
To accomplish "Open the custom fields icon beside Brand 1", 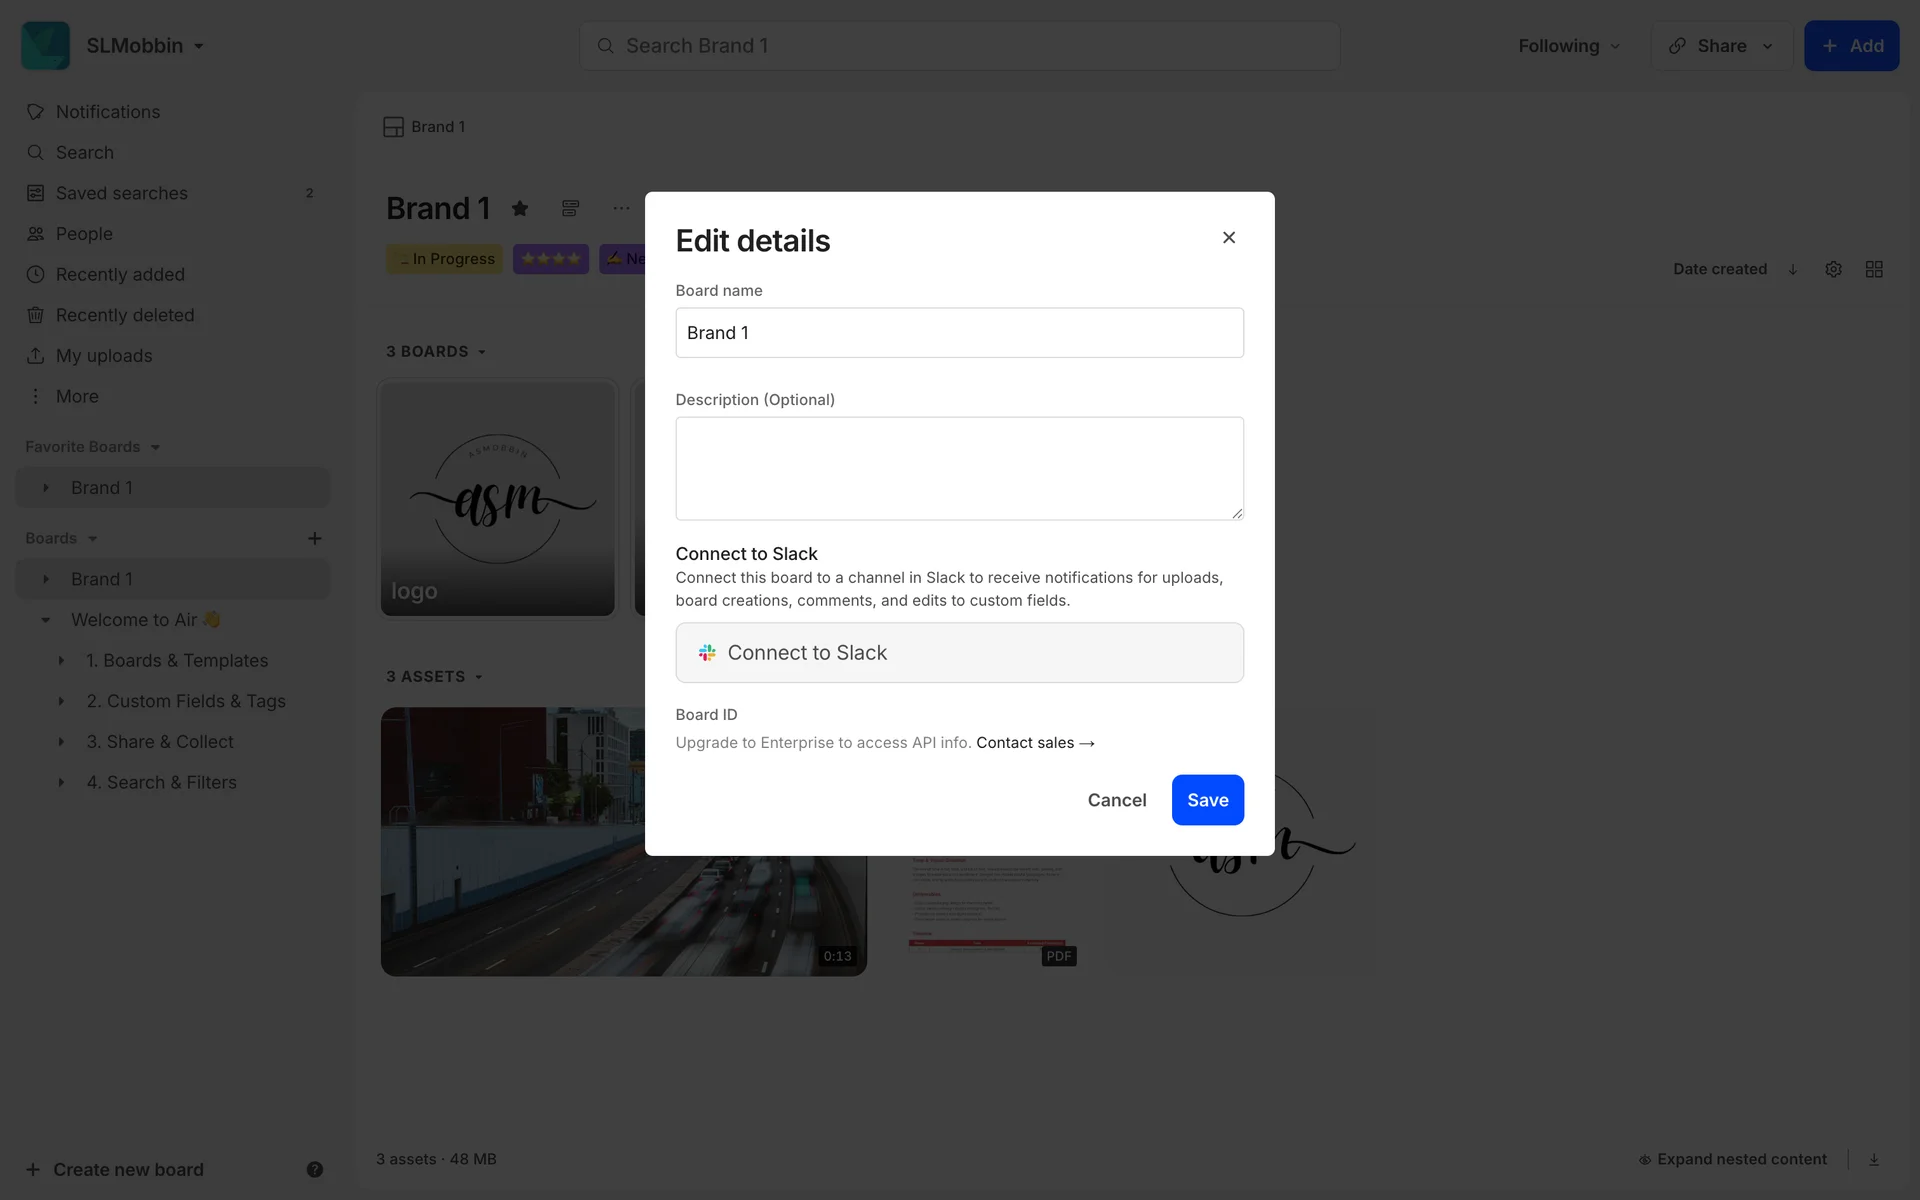I will tap(570, 208).
